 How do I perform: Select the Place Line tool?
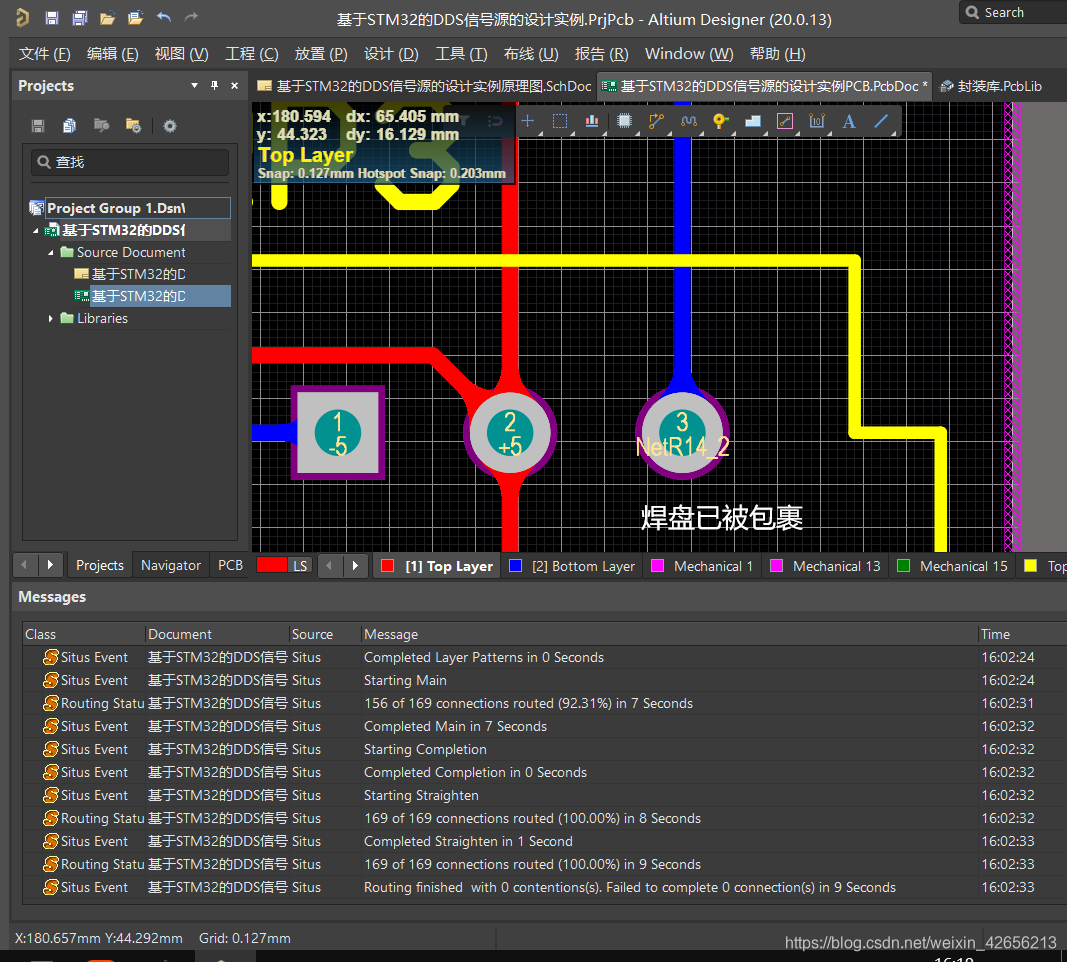tap(881, 122)
